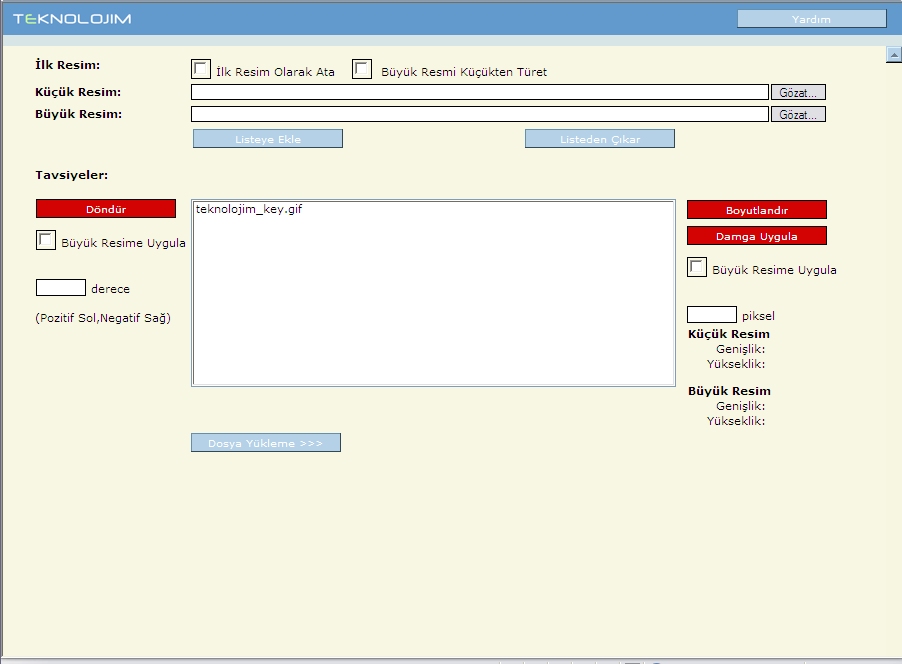Viewport: 902px width, 664px height.
Task: Click the Damga Uygula button
Action: click(x=756, y=236)
